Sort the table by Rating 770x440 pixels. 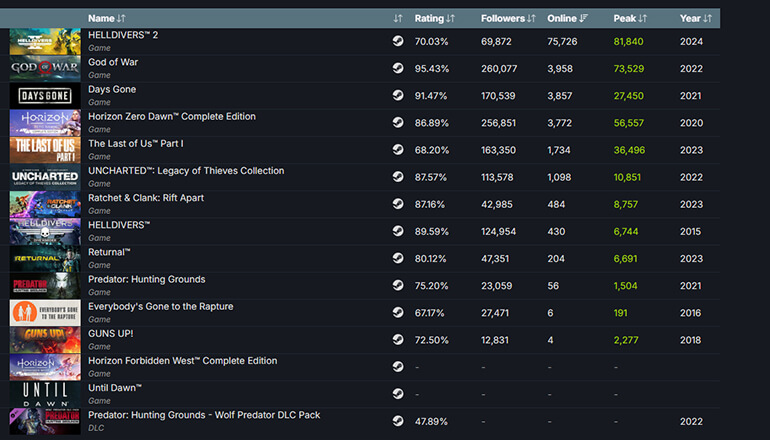coord(435,18)
